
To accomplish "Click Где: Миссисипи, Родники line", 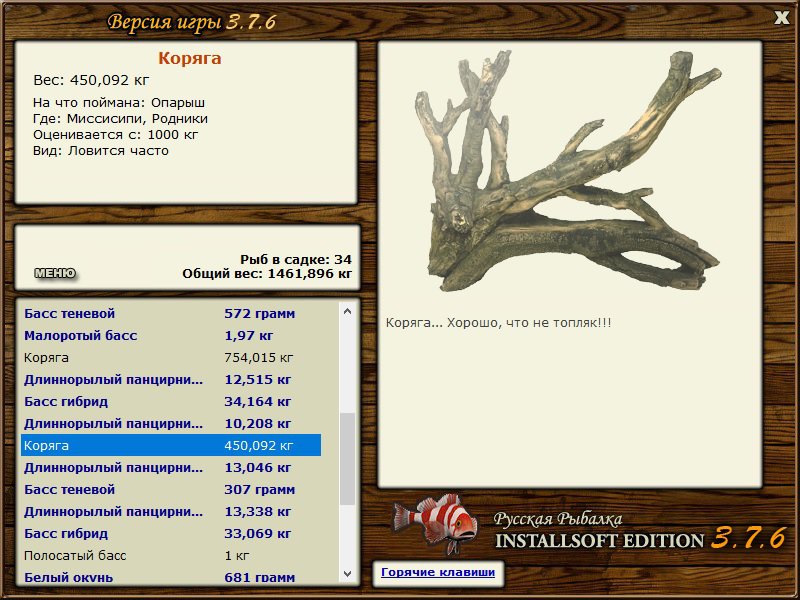I will (120, 118).
